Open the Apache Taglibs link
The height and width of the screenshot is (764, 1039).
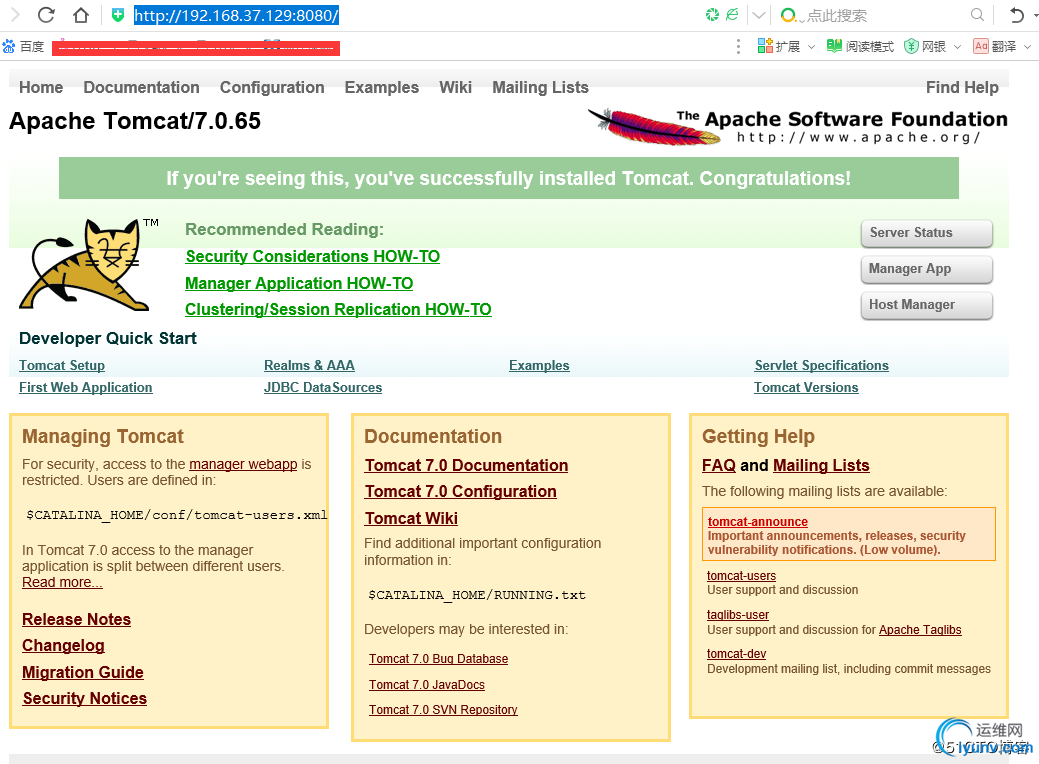[x=920, y=629]
